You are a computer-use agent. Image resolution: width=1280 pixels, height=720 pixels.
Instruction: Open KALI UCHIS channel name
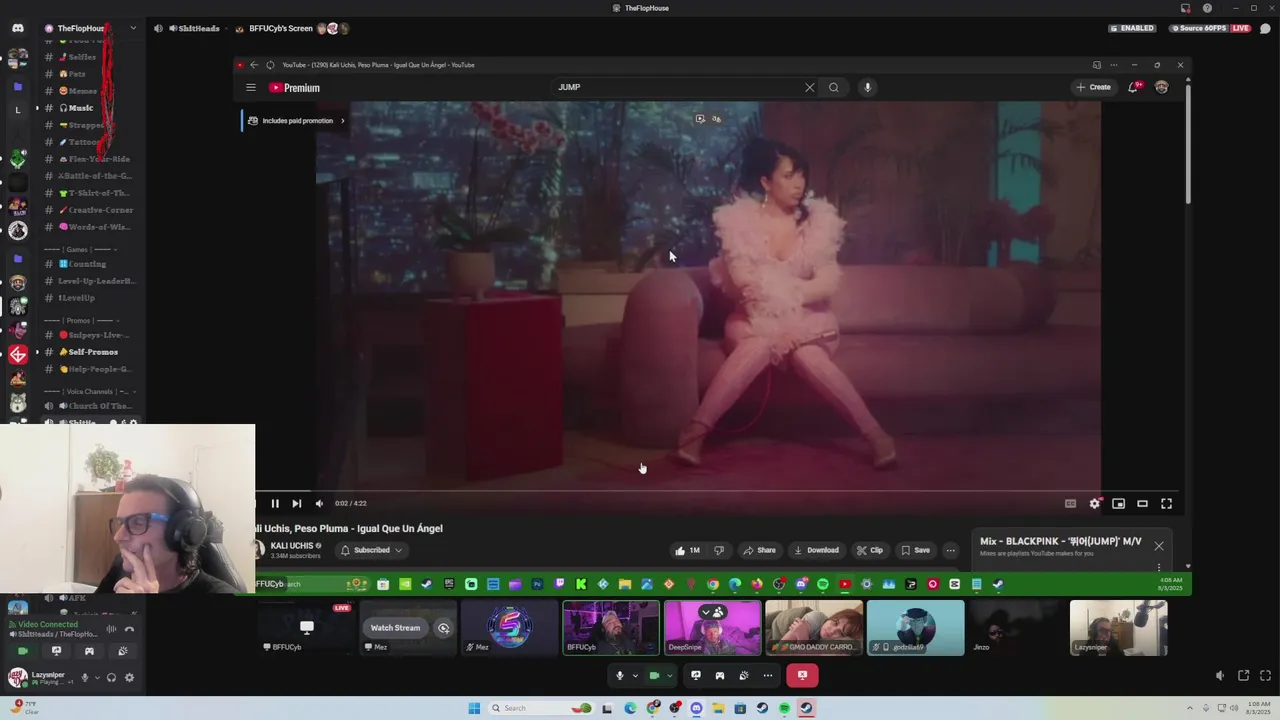coord(292,546)
